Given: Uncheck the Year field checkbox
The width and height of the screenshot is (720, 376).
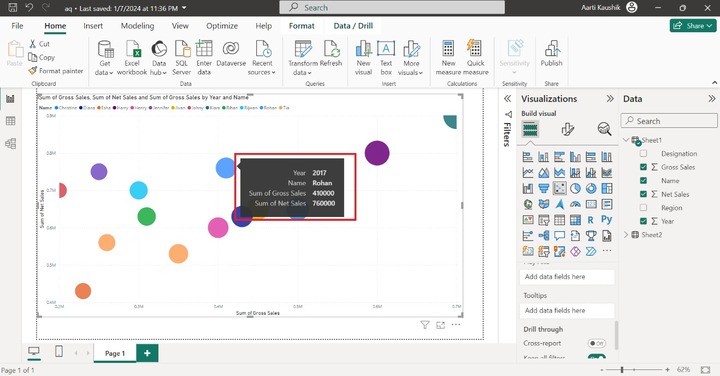Looking at the screenshot, I should (x=643, y=221).
